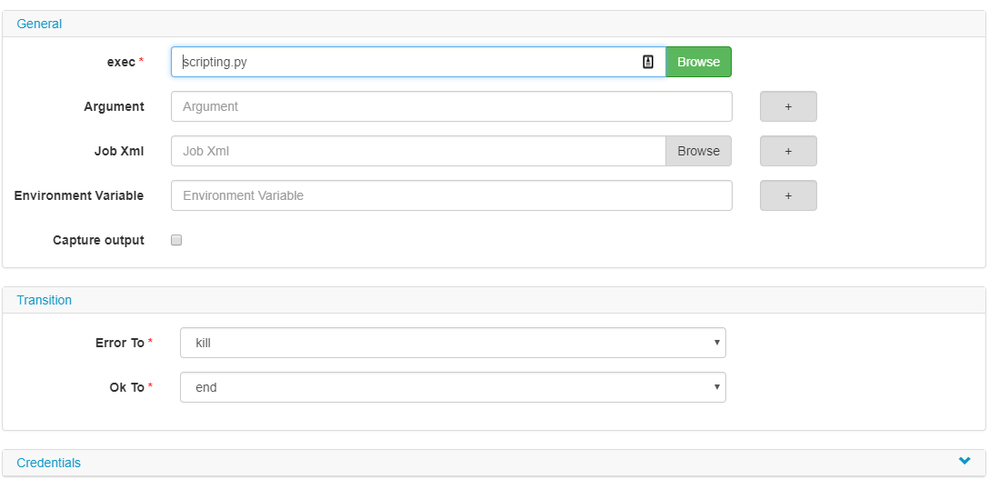The width and height of the screenshot is (999, 479).
Task: Click the green Browse button for exec
Action: 698,62
